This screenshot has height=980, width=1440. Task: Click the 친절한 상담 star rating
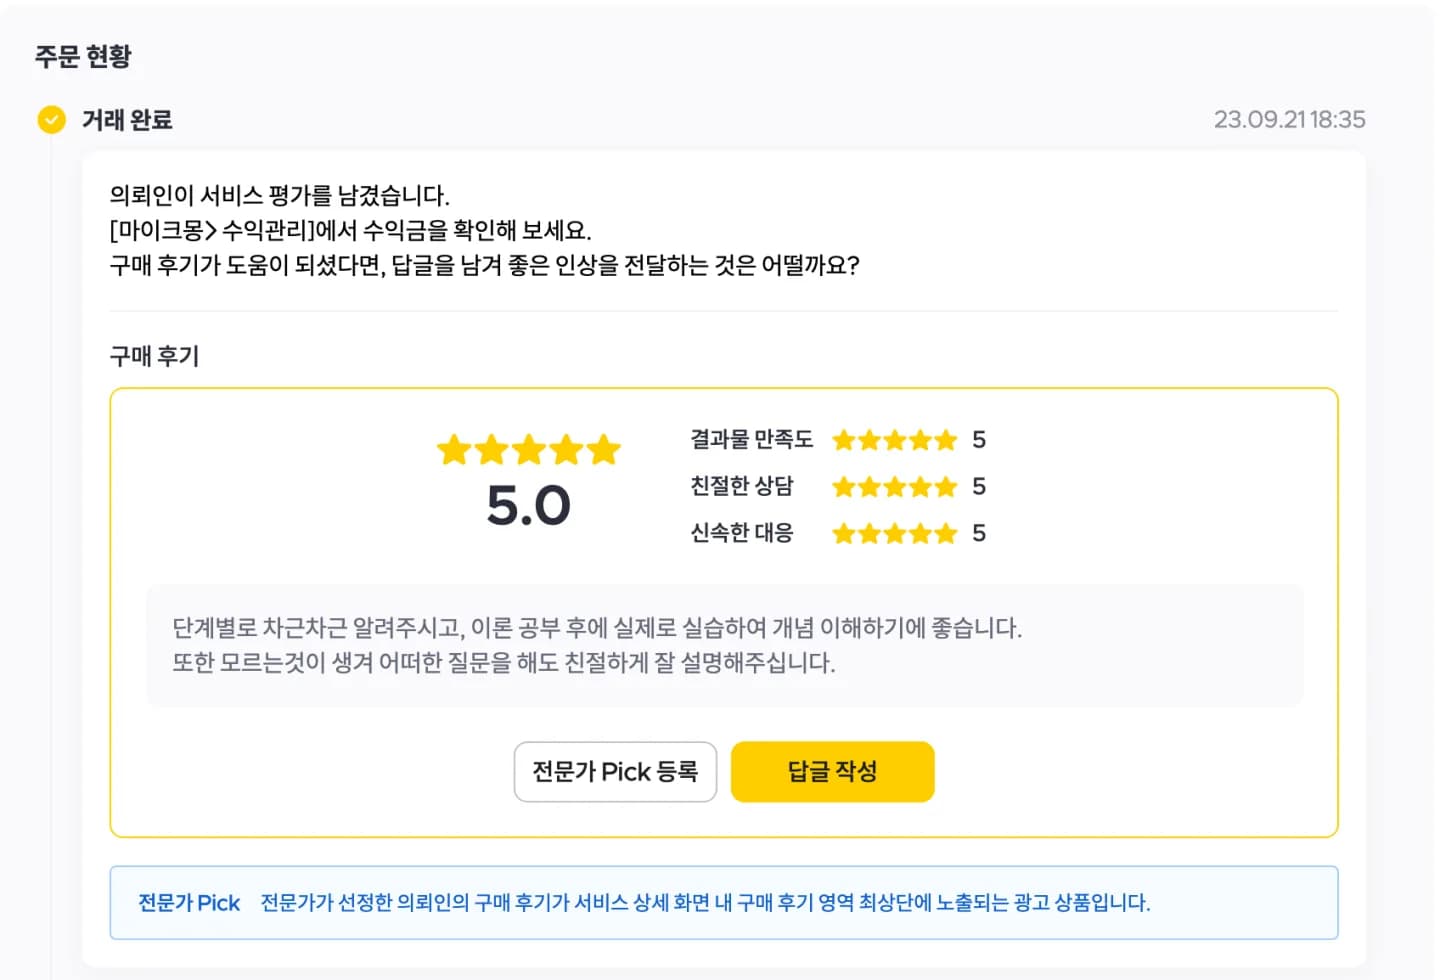point(895,487)
